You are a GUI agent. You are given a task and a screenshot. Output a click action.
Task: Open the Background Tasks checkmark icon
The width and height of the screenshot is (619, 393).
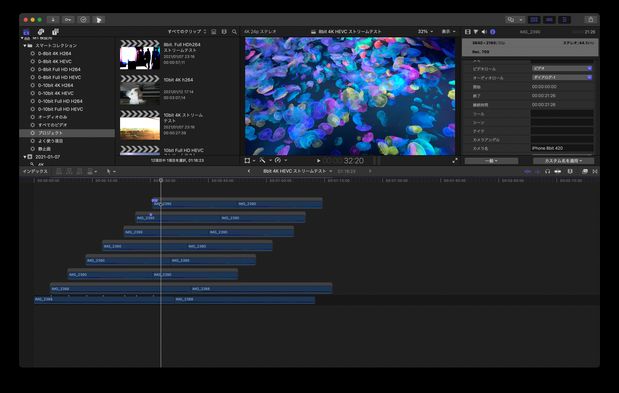pyautogui.click(x=83, y=20)
